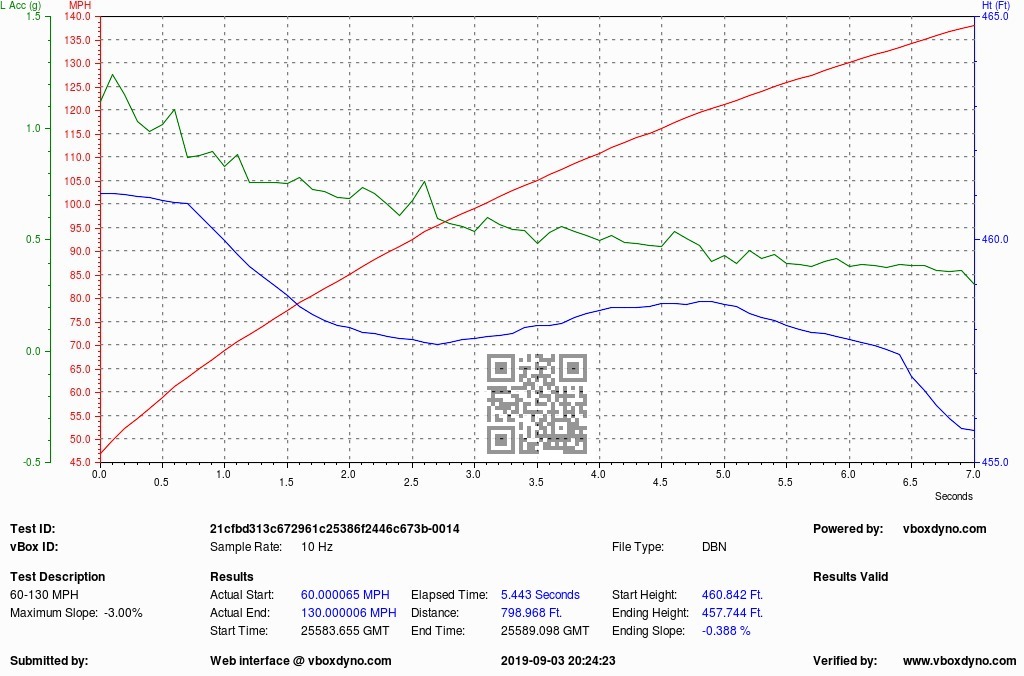Image resolution: width=1024 pixels, height=676 pixels.
Task: Click the Results Valid label
Action: pyautogui.click(x=850, y=577)
